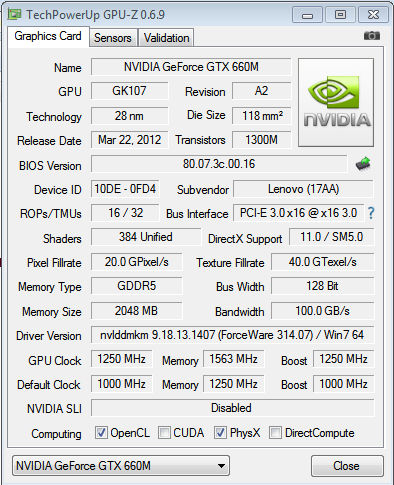Screen dimensions: 394x485
Task: Select the Graphics Card tab
Action: point(48,36)
